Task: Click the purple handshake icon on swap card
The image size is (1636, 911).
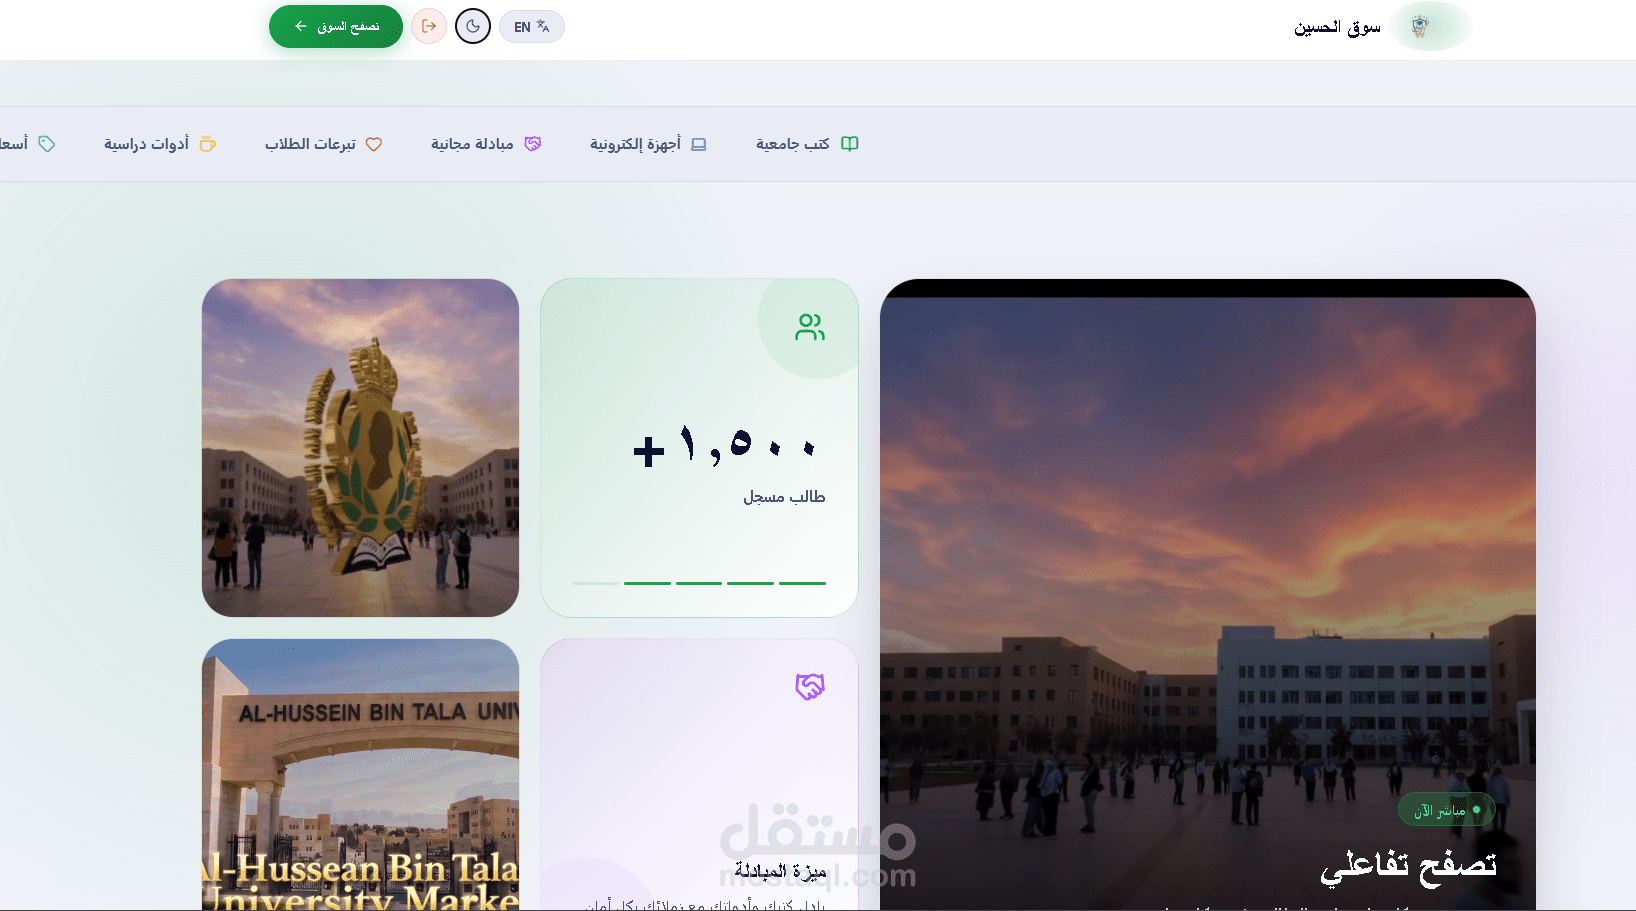Action: coord(810,687)
